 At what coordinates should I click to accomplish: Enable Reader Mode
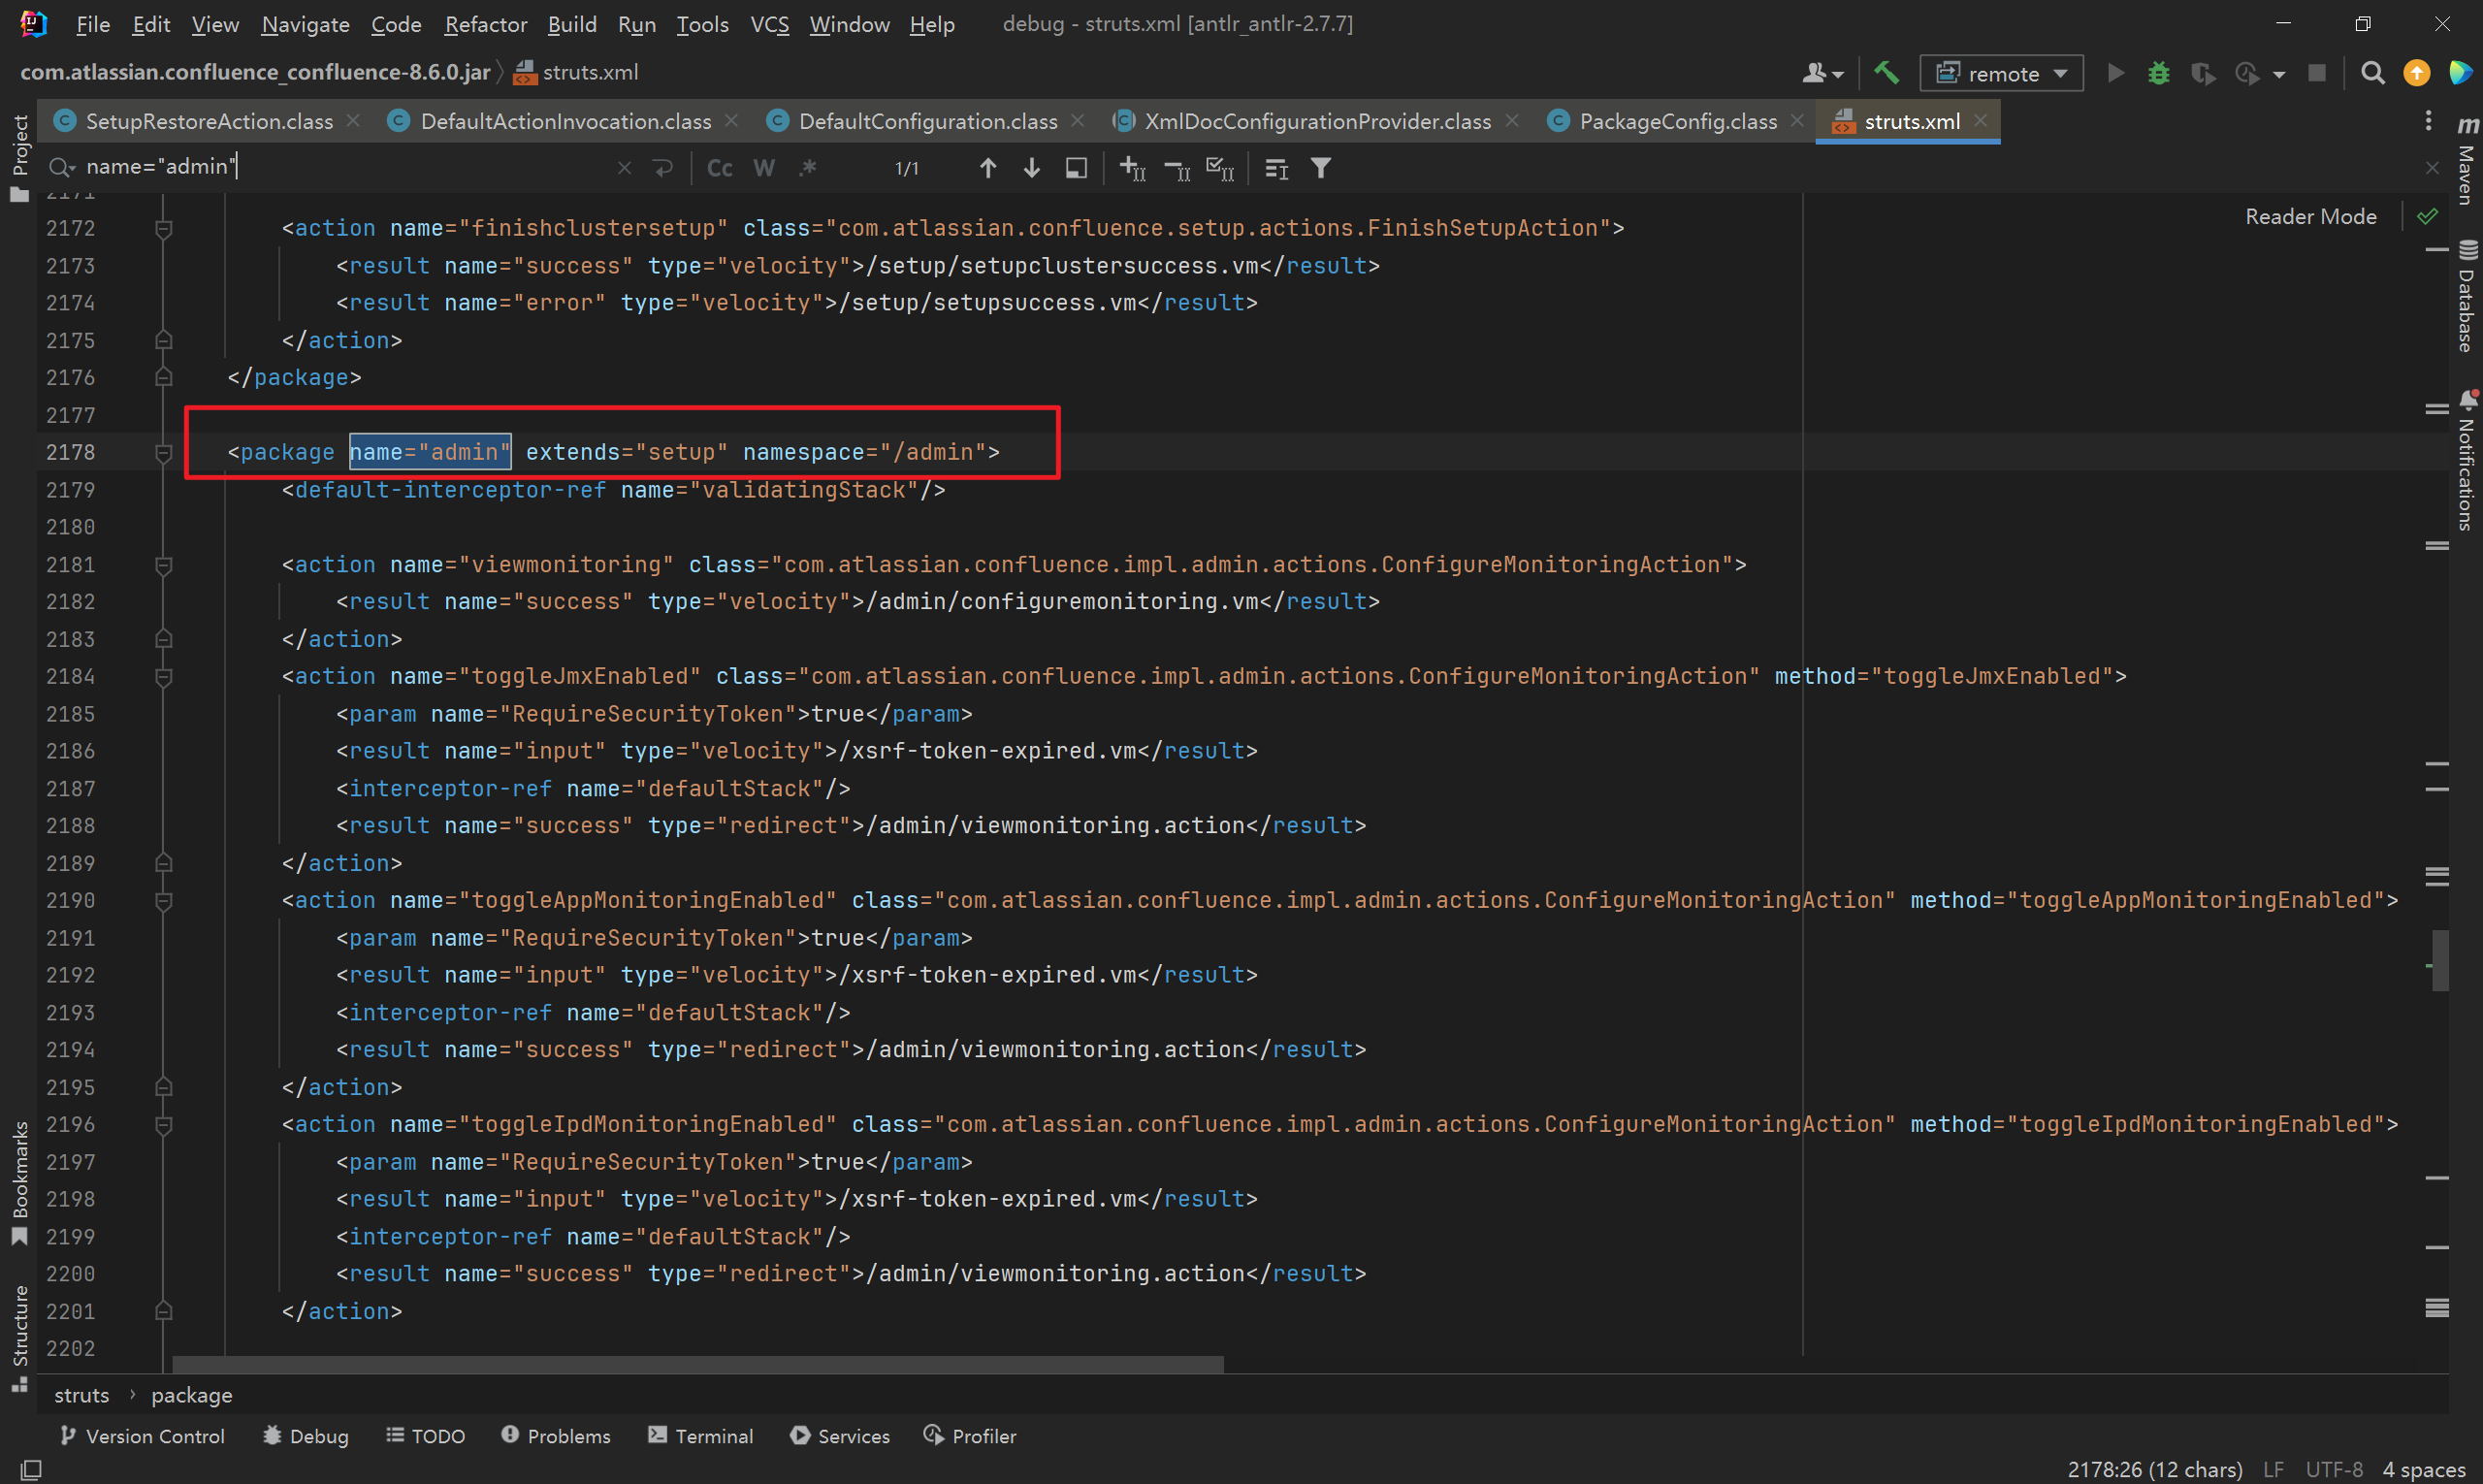point(2310,216)
